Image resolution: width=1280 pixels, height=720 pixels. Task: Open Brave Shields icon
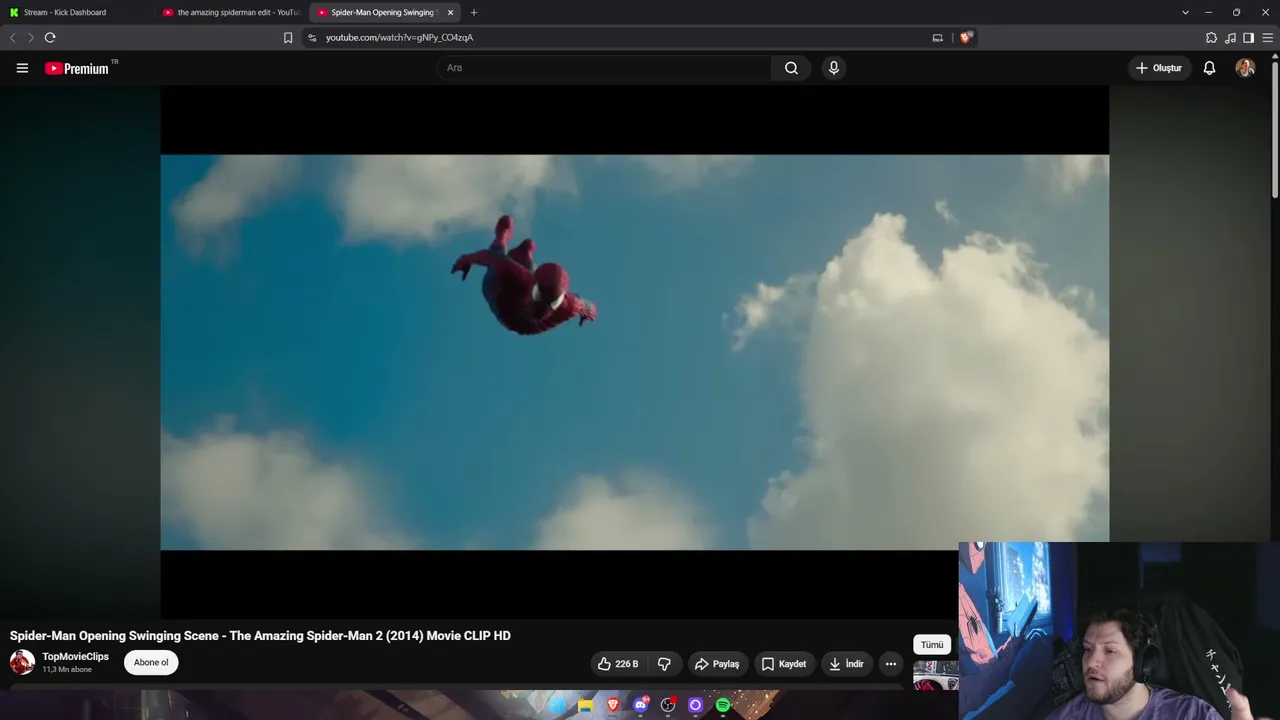click(x=966, y=37)
